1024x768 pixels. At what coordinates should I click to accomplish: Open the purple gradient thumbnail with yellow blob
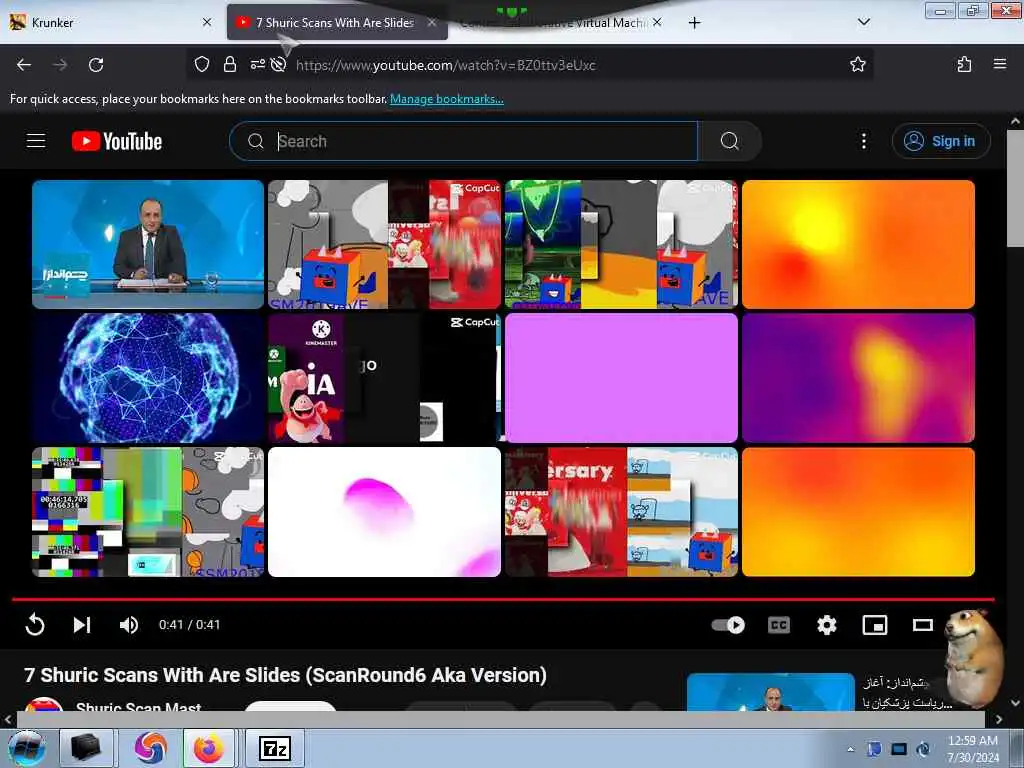click(x=858, y=378)
